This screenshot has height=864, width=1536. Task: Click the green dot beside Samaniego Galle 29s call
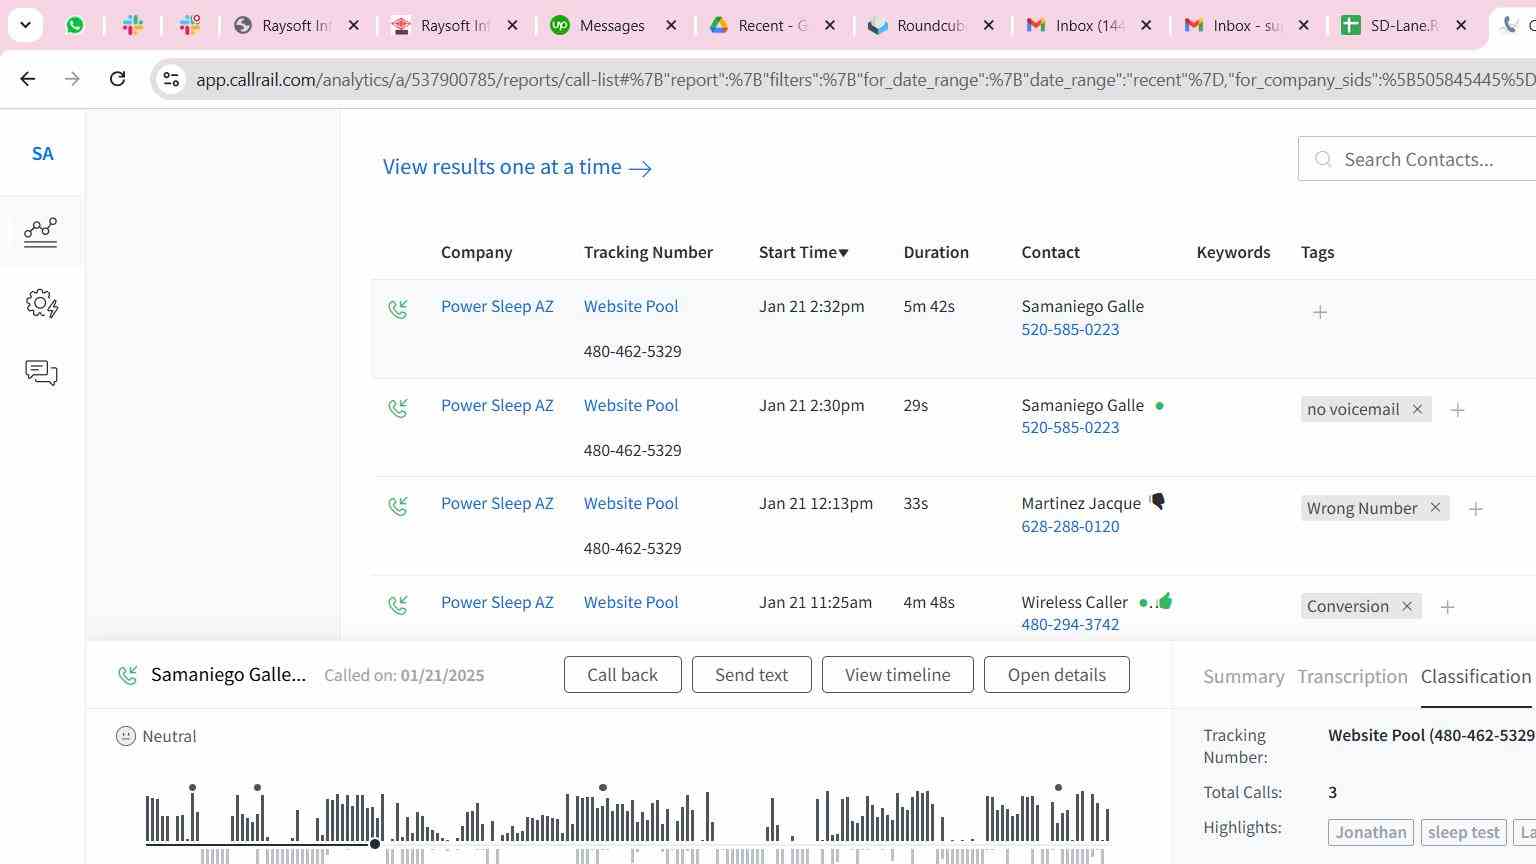[1159, 406]
